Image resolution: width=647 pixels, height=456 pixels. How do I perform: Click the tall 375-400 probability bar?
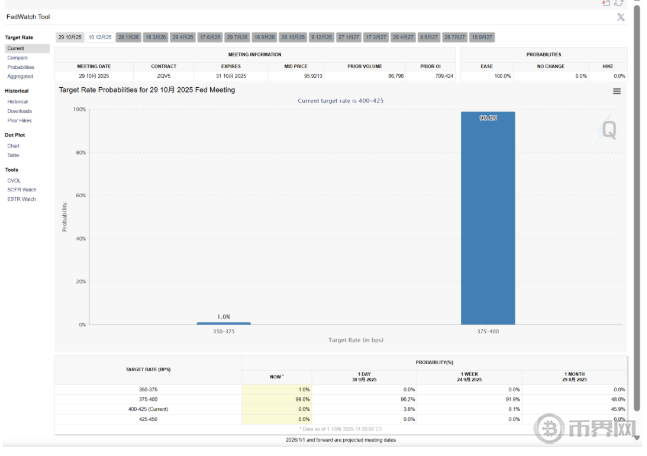[x=487, y=218]
